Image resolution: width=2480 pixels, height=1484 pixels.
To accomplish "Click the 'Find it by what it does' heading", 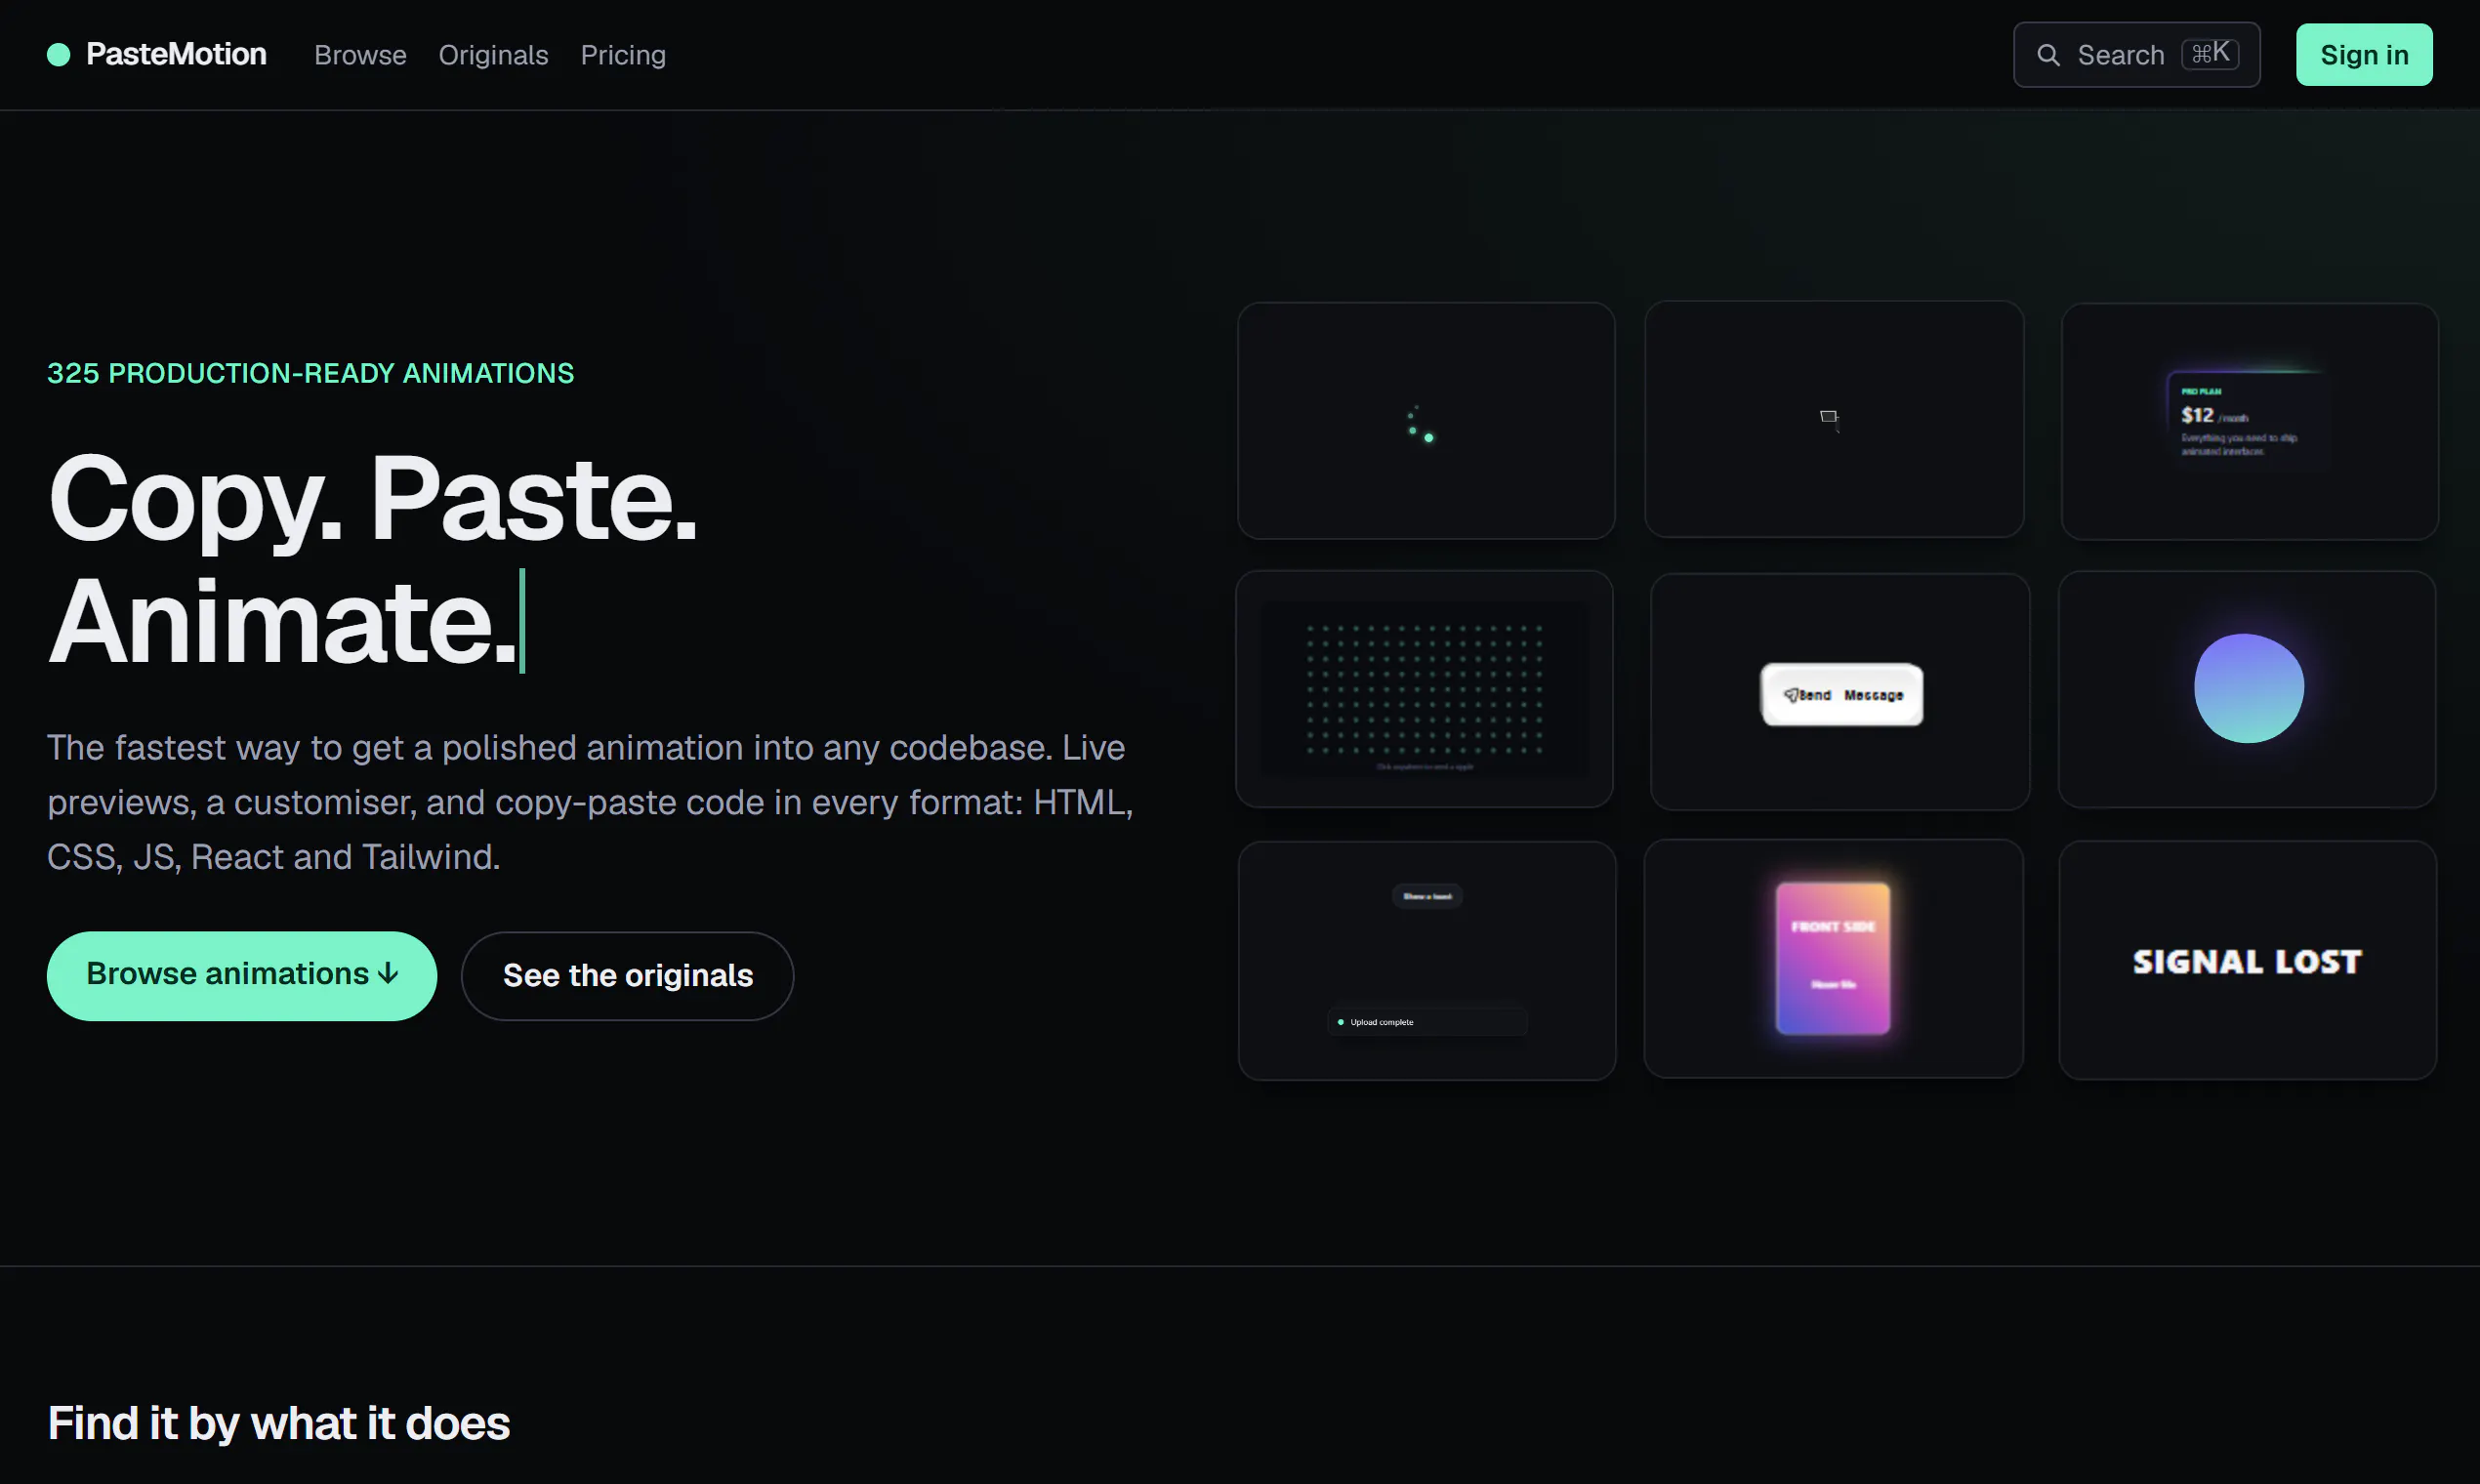I will coord(278,1423).
